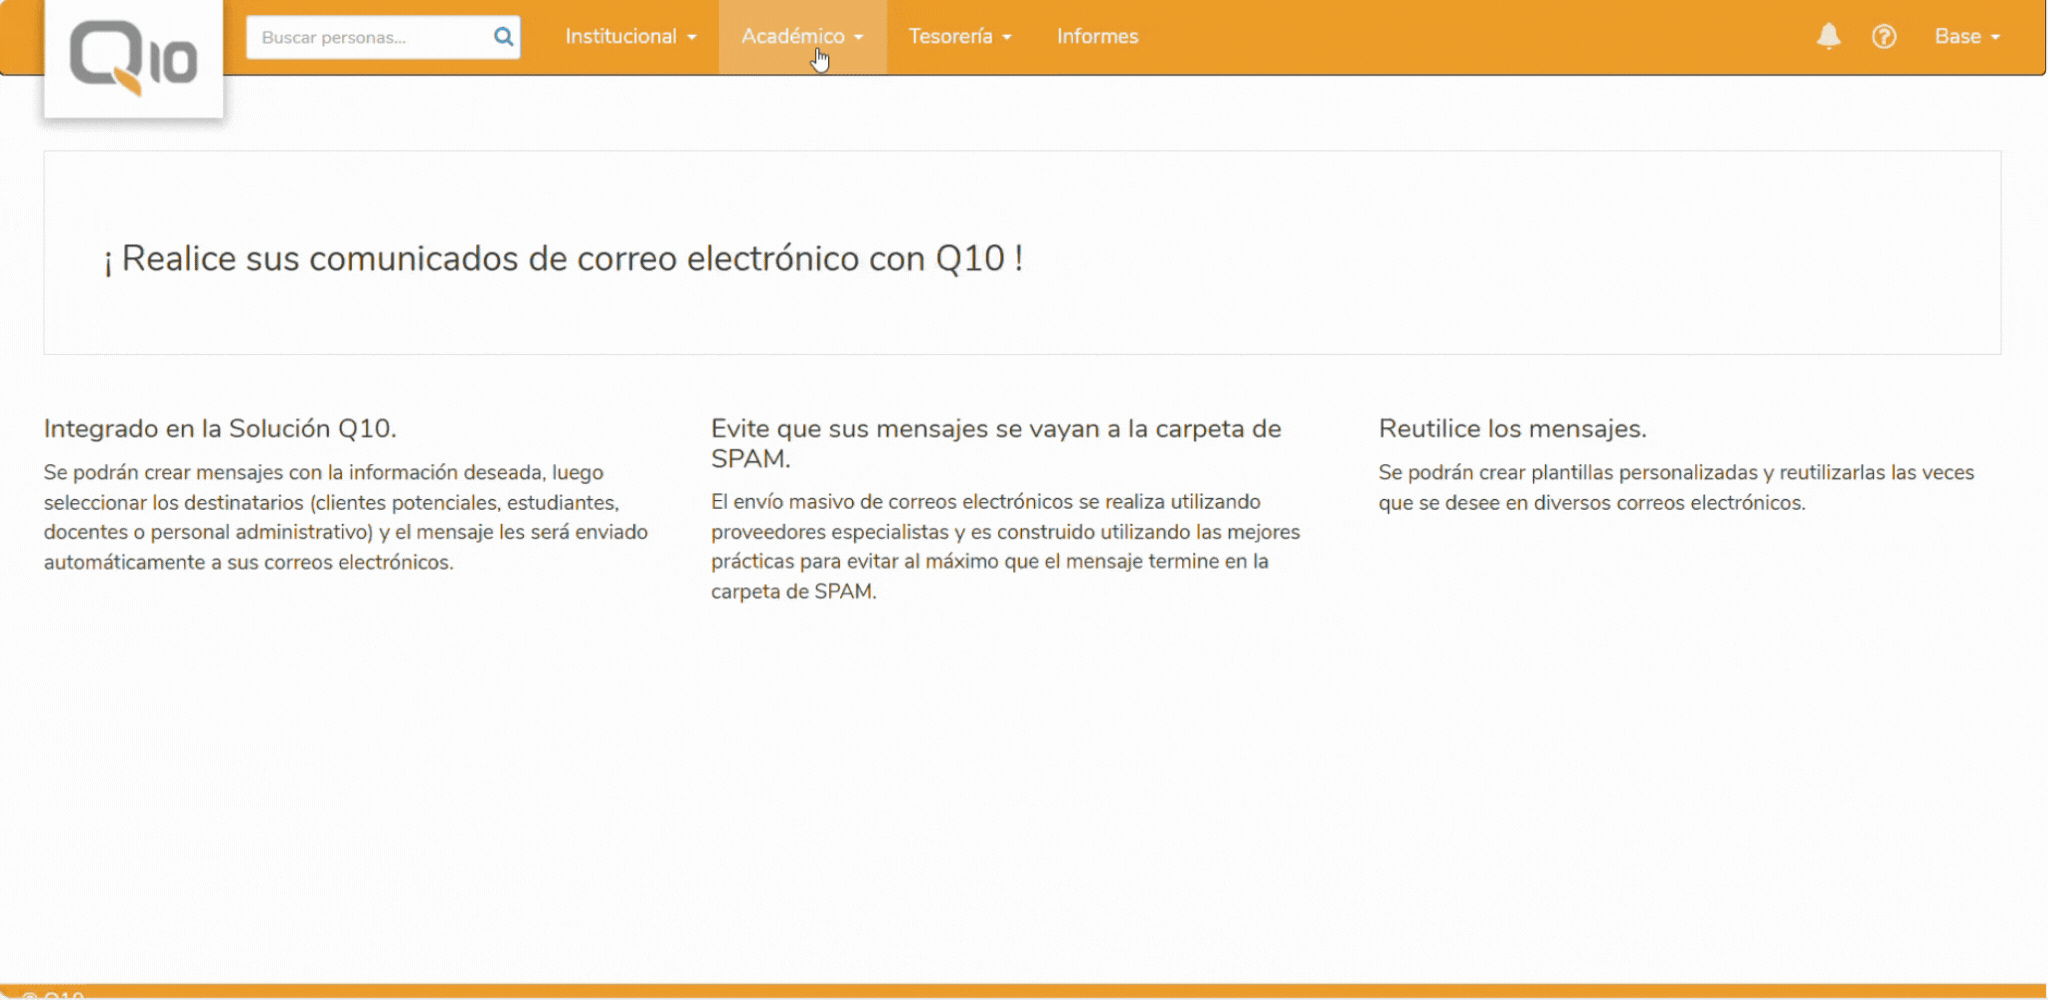The width and height of the screenshot is (2048, 1000).
Task: Click the paragraph about envío masivo de correos
Action: [1003, 546]
